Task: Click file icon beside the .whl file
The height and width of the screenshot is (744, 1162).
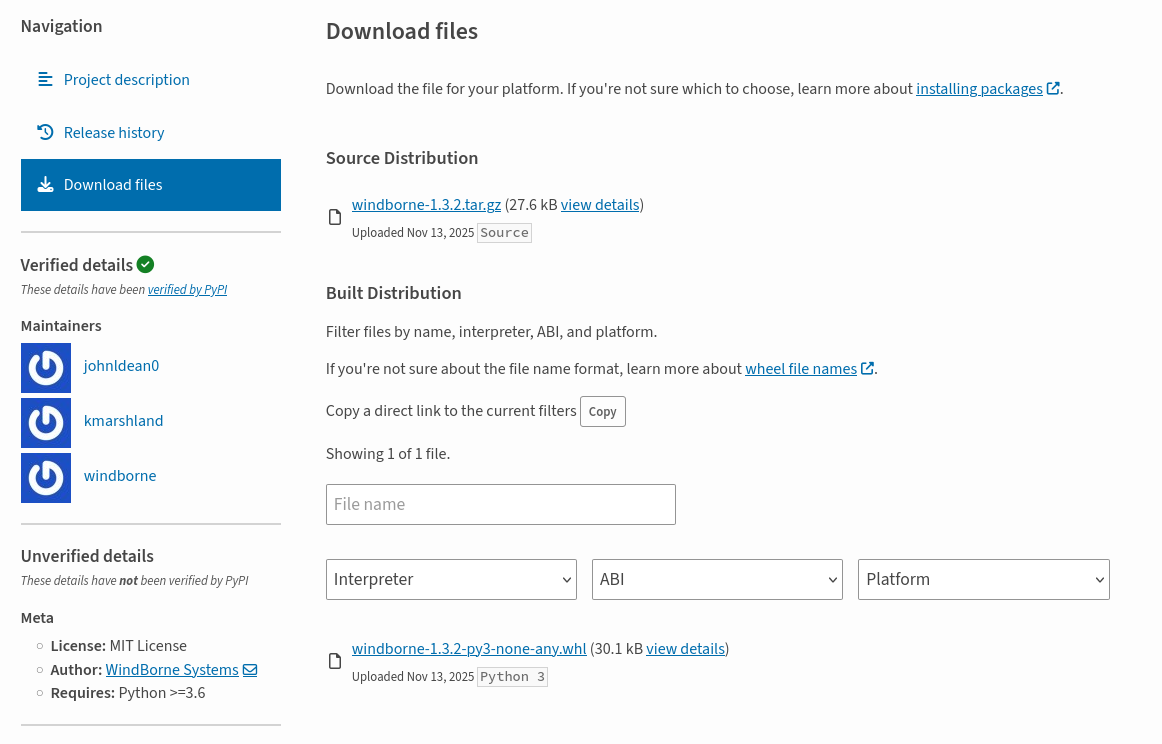Action: pos(335,662)
